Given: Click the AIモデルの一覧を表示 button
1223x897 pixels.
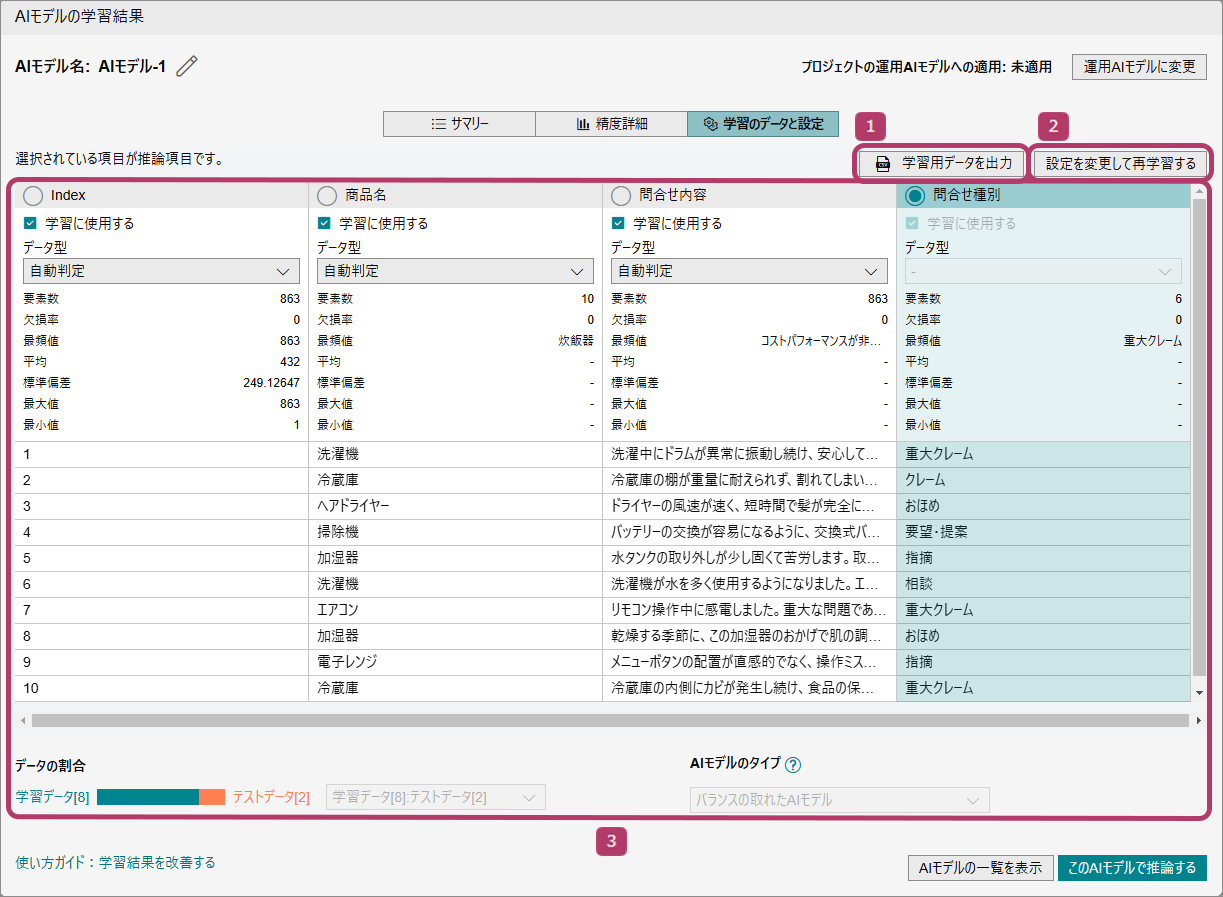Looking at the screenshot, I should 980,868.
